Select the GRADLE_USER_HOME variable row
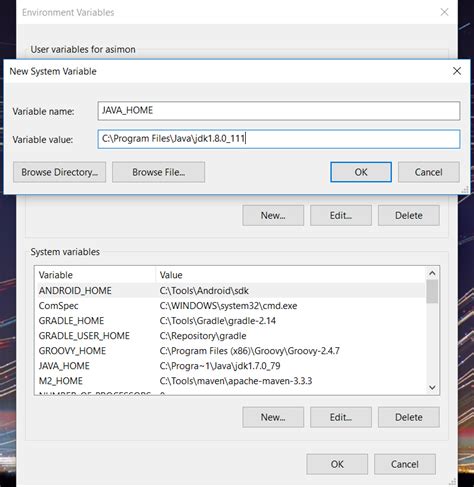 [230, 336]
